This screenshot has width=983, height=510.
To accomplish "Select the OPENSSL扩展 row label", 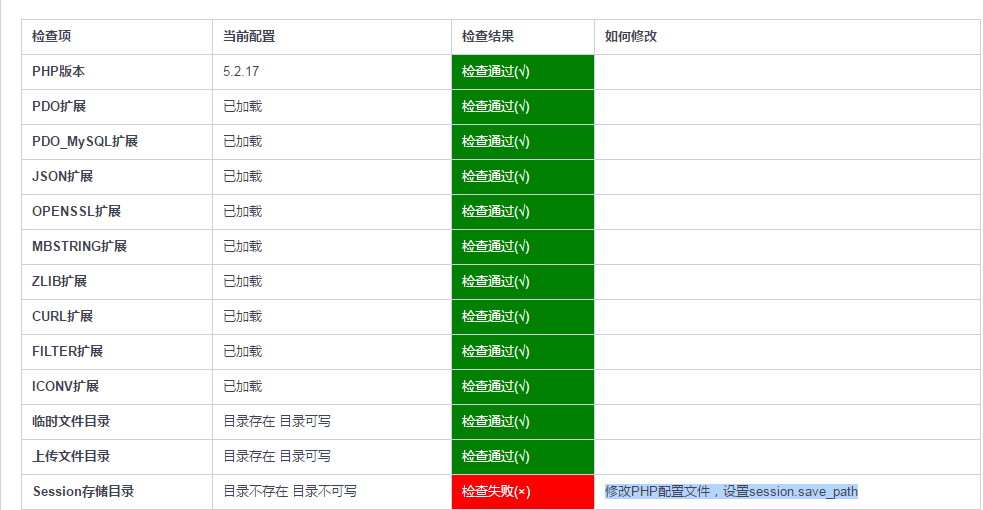I will click(76, 212).
